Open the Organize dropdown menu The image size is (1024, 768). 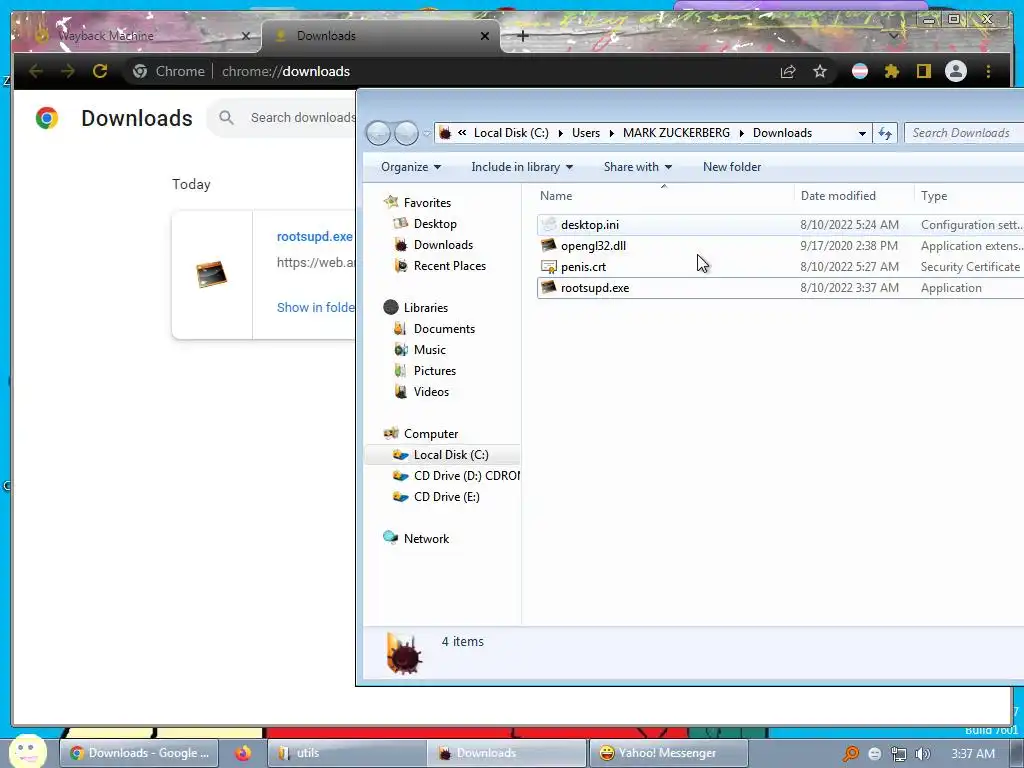(411, 167)
